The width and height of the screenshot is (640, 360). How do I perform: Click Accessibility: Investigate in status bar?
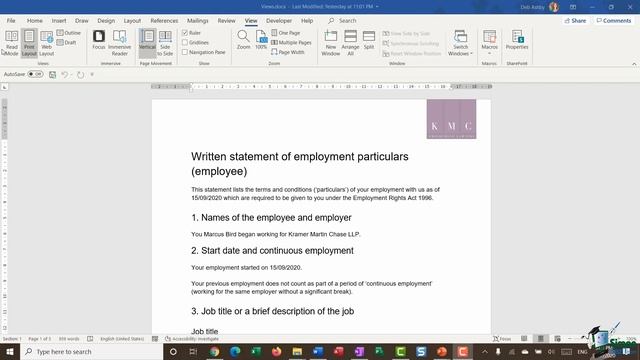[192, 339]
